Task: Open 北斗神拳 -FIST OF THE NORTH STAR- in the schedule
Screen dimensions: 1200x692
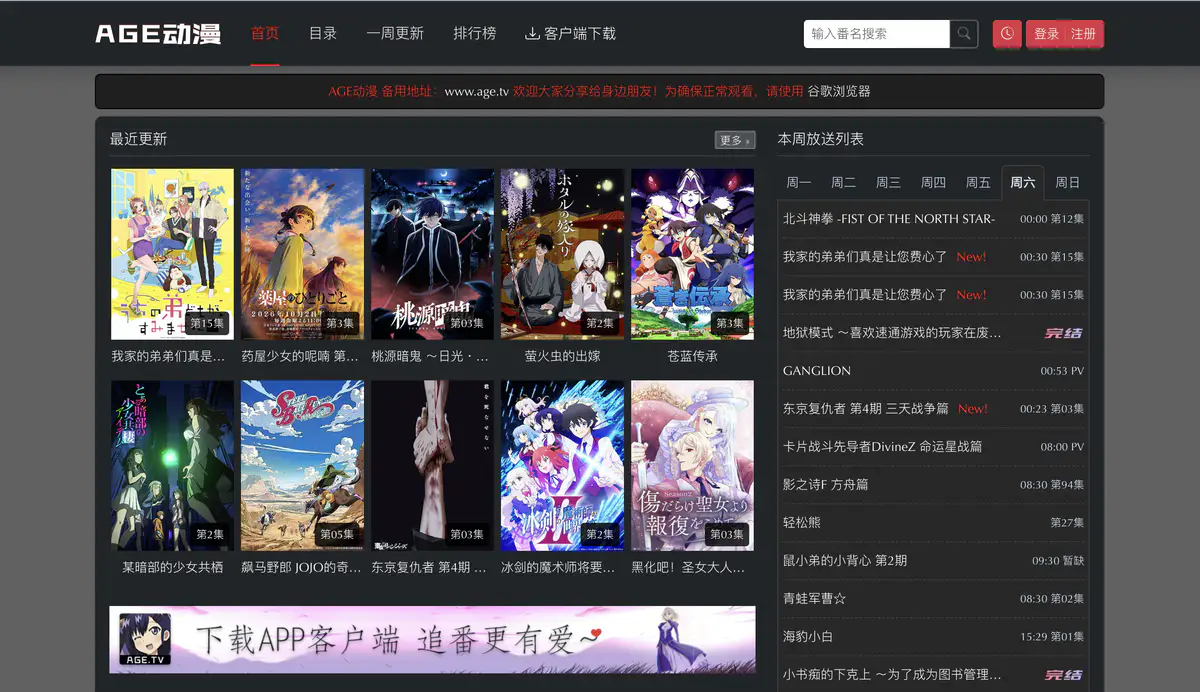Action: tap(889, 219)
